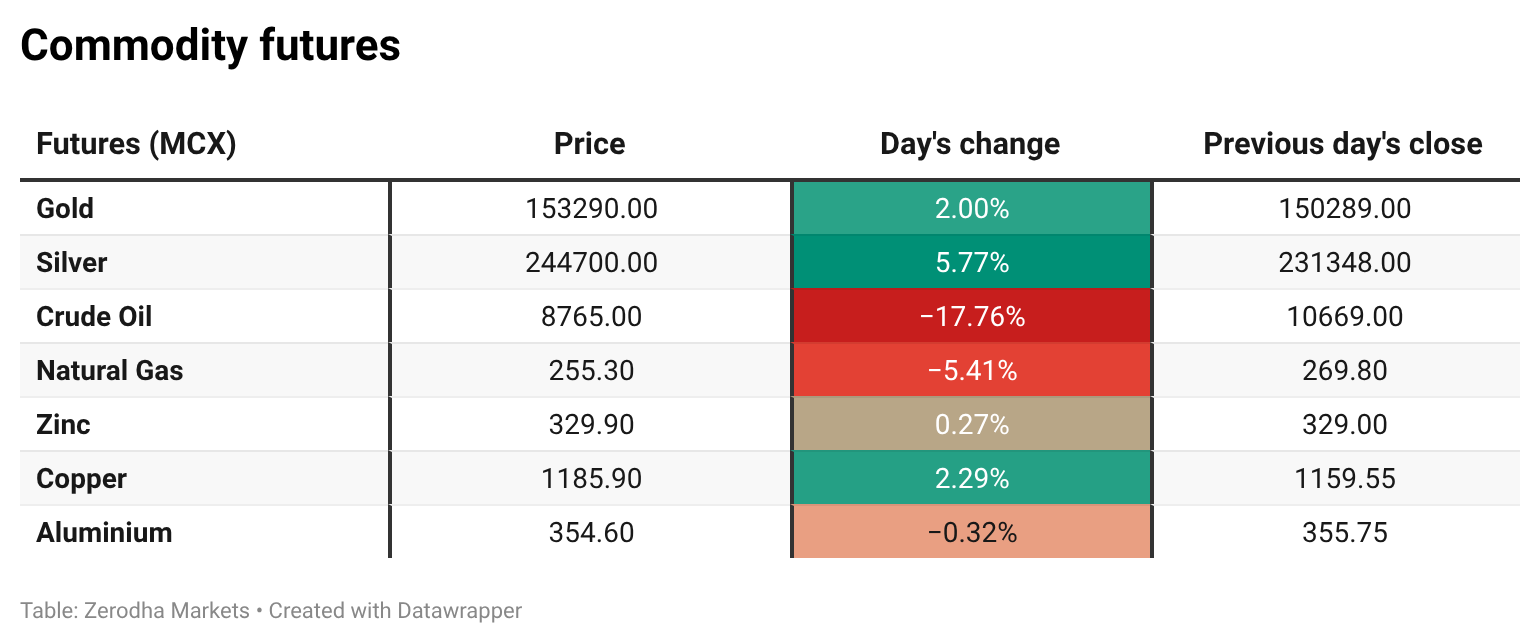Select the salmon −0.32% Aluminium cell
Image resolution: width=1540 pixels, height=644 pixels.
coord(971,533)
